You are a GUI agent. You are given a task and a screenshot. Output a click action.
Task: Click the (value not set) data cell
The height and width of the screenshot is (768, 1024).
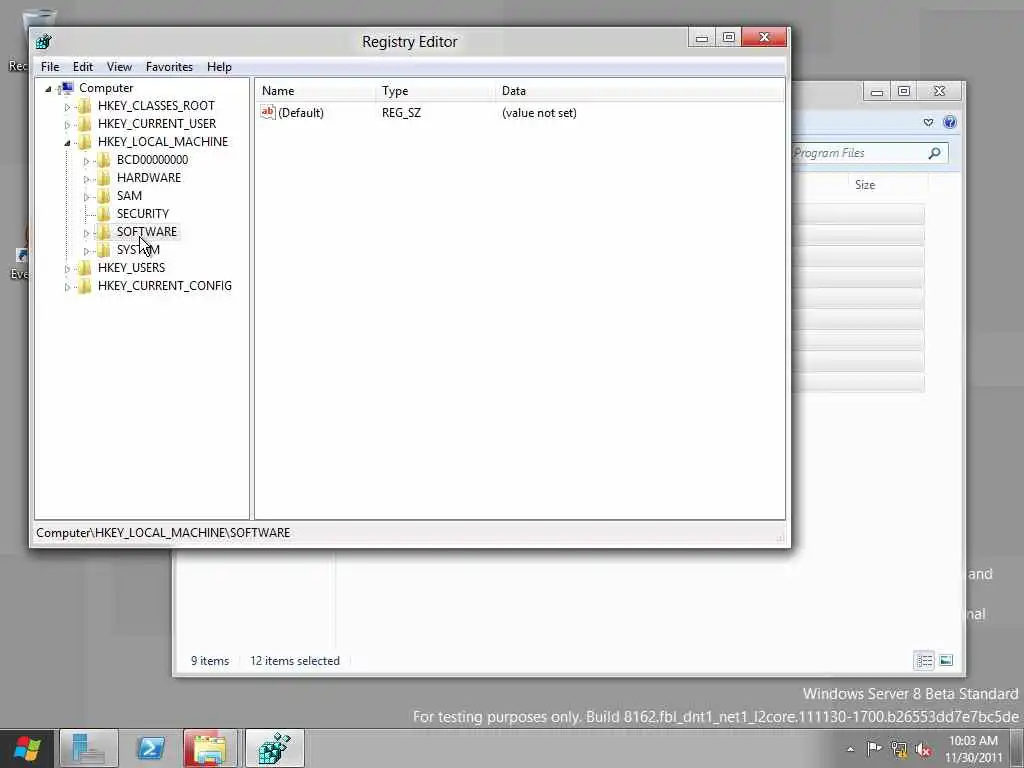pos(539,113)
